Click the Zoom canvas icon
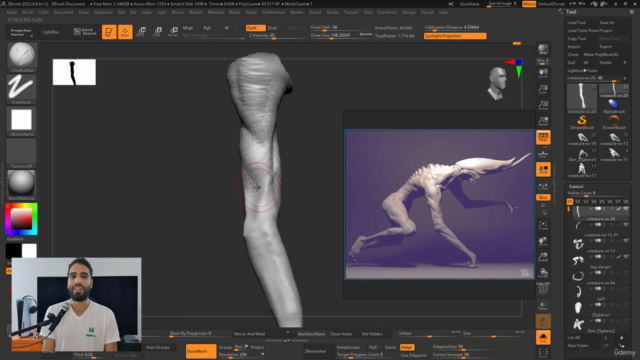This screenshot has height=360, width=640. point(543,89)
